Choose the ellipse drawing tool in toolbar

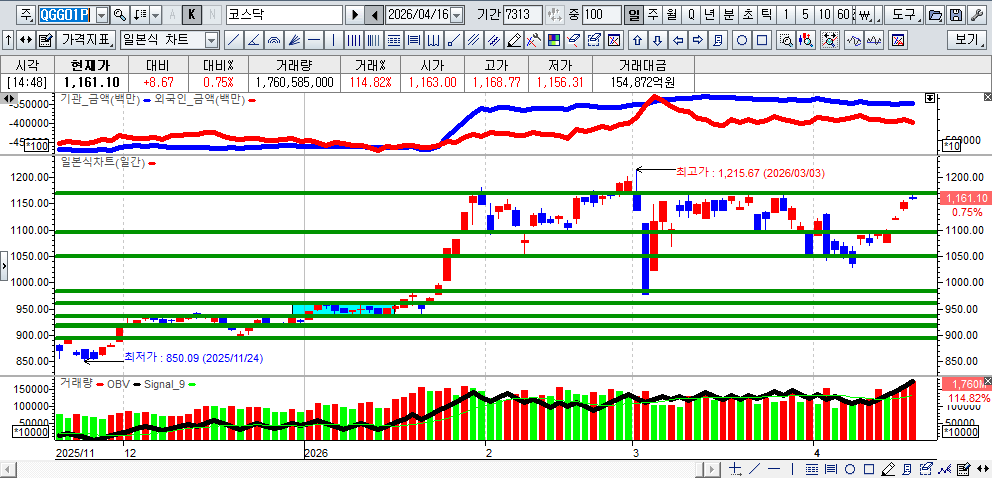(x=742, y=40)
